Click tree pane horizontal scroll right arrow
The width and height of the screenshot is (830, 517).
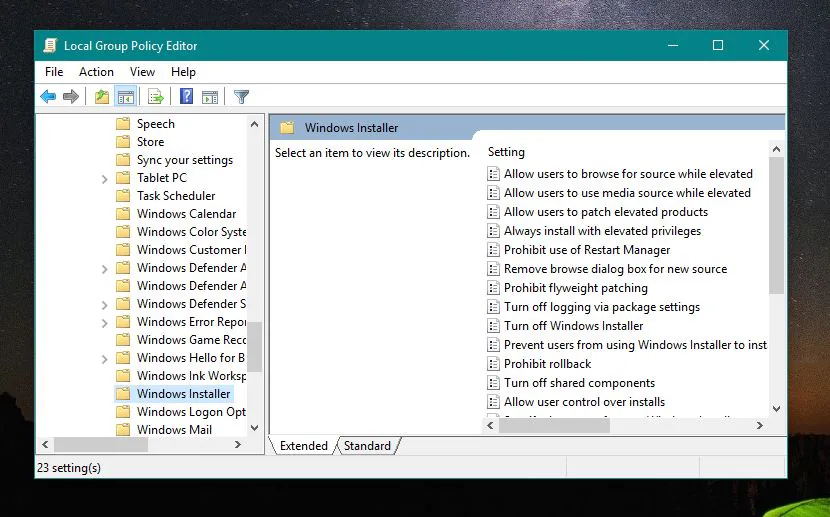[238, 445]
